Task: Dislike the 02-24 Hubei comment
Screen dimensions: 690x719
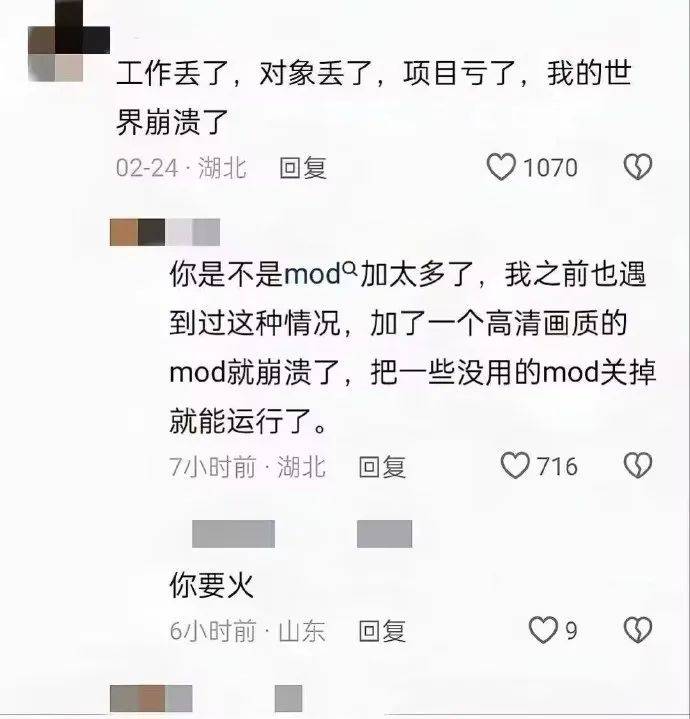Action: pos(638,166)
